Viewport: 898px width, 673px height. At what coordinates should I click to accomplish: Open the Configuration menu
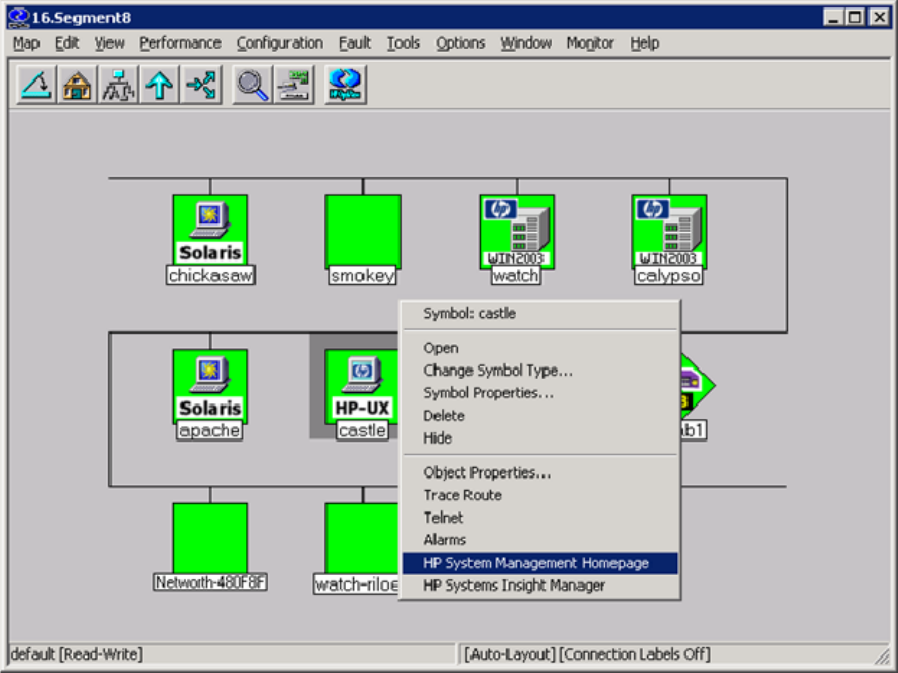(x=280, y=43)
